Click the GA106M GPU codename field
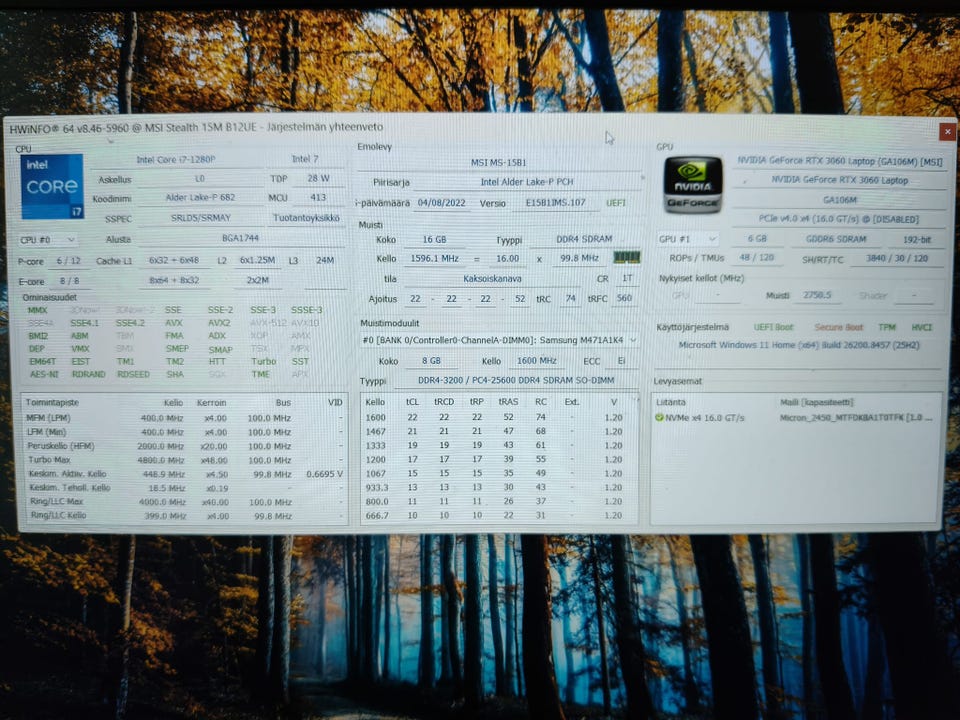 point(839,200)
